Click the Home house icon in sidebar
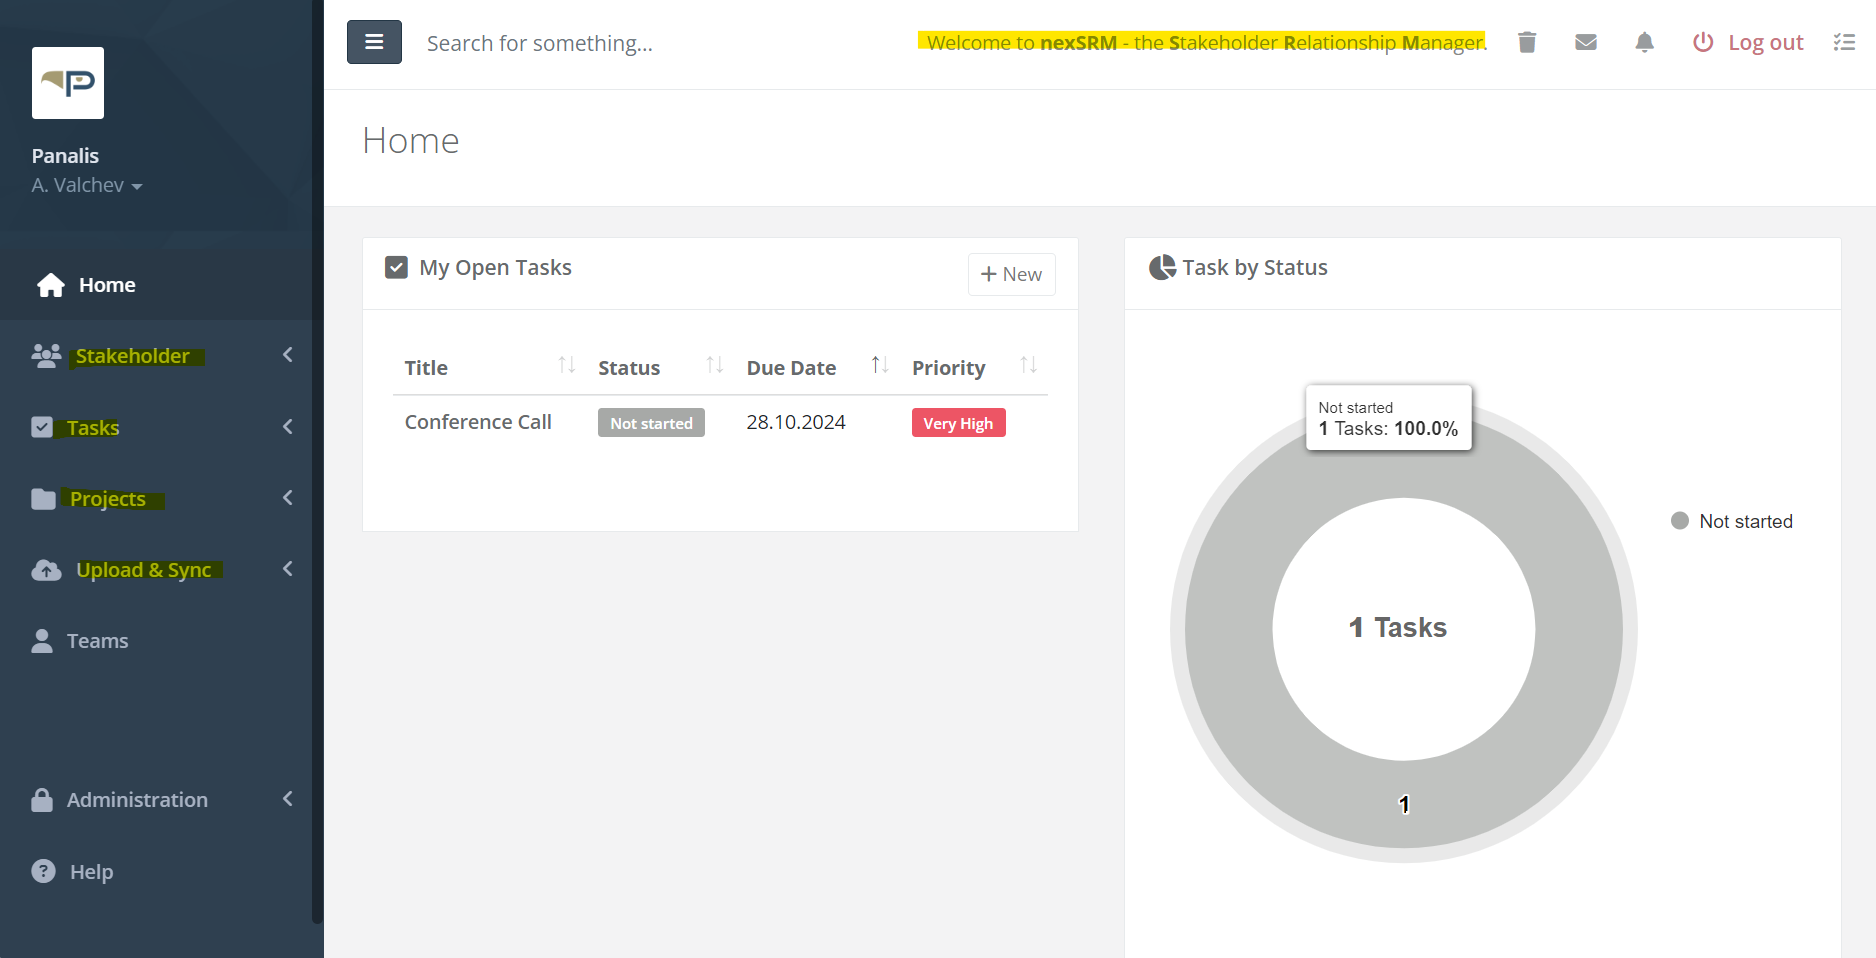Screen dimensions: 1876x958 click(x=51, y=285)
